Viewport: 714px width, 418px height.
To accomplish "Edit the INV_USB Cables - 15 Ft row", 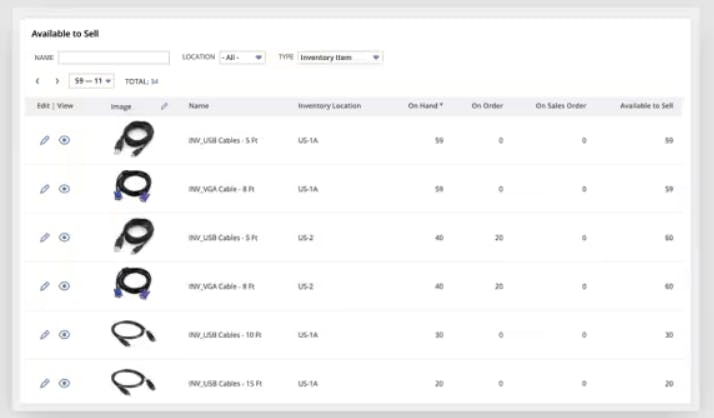I will coord(45,384).
